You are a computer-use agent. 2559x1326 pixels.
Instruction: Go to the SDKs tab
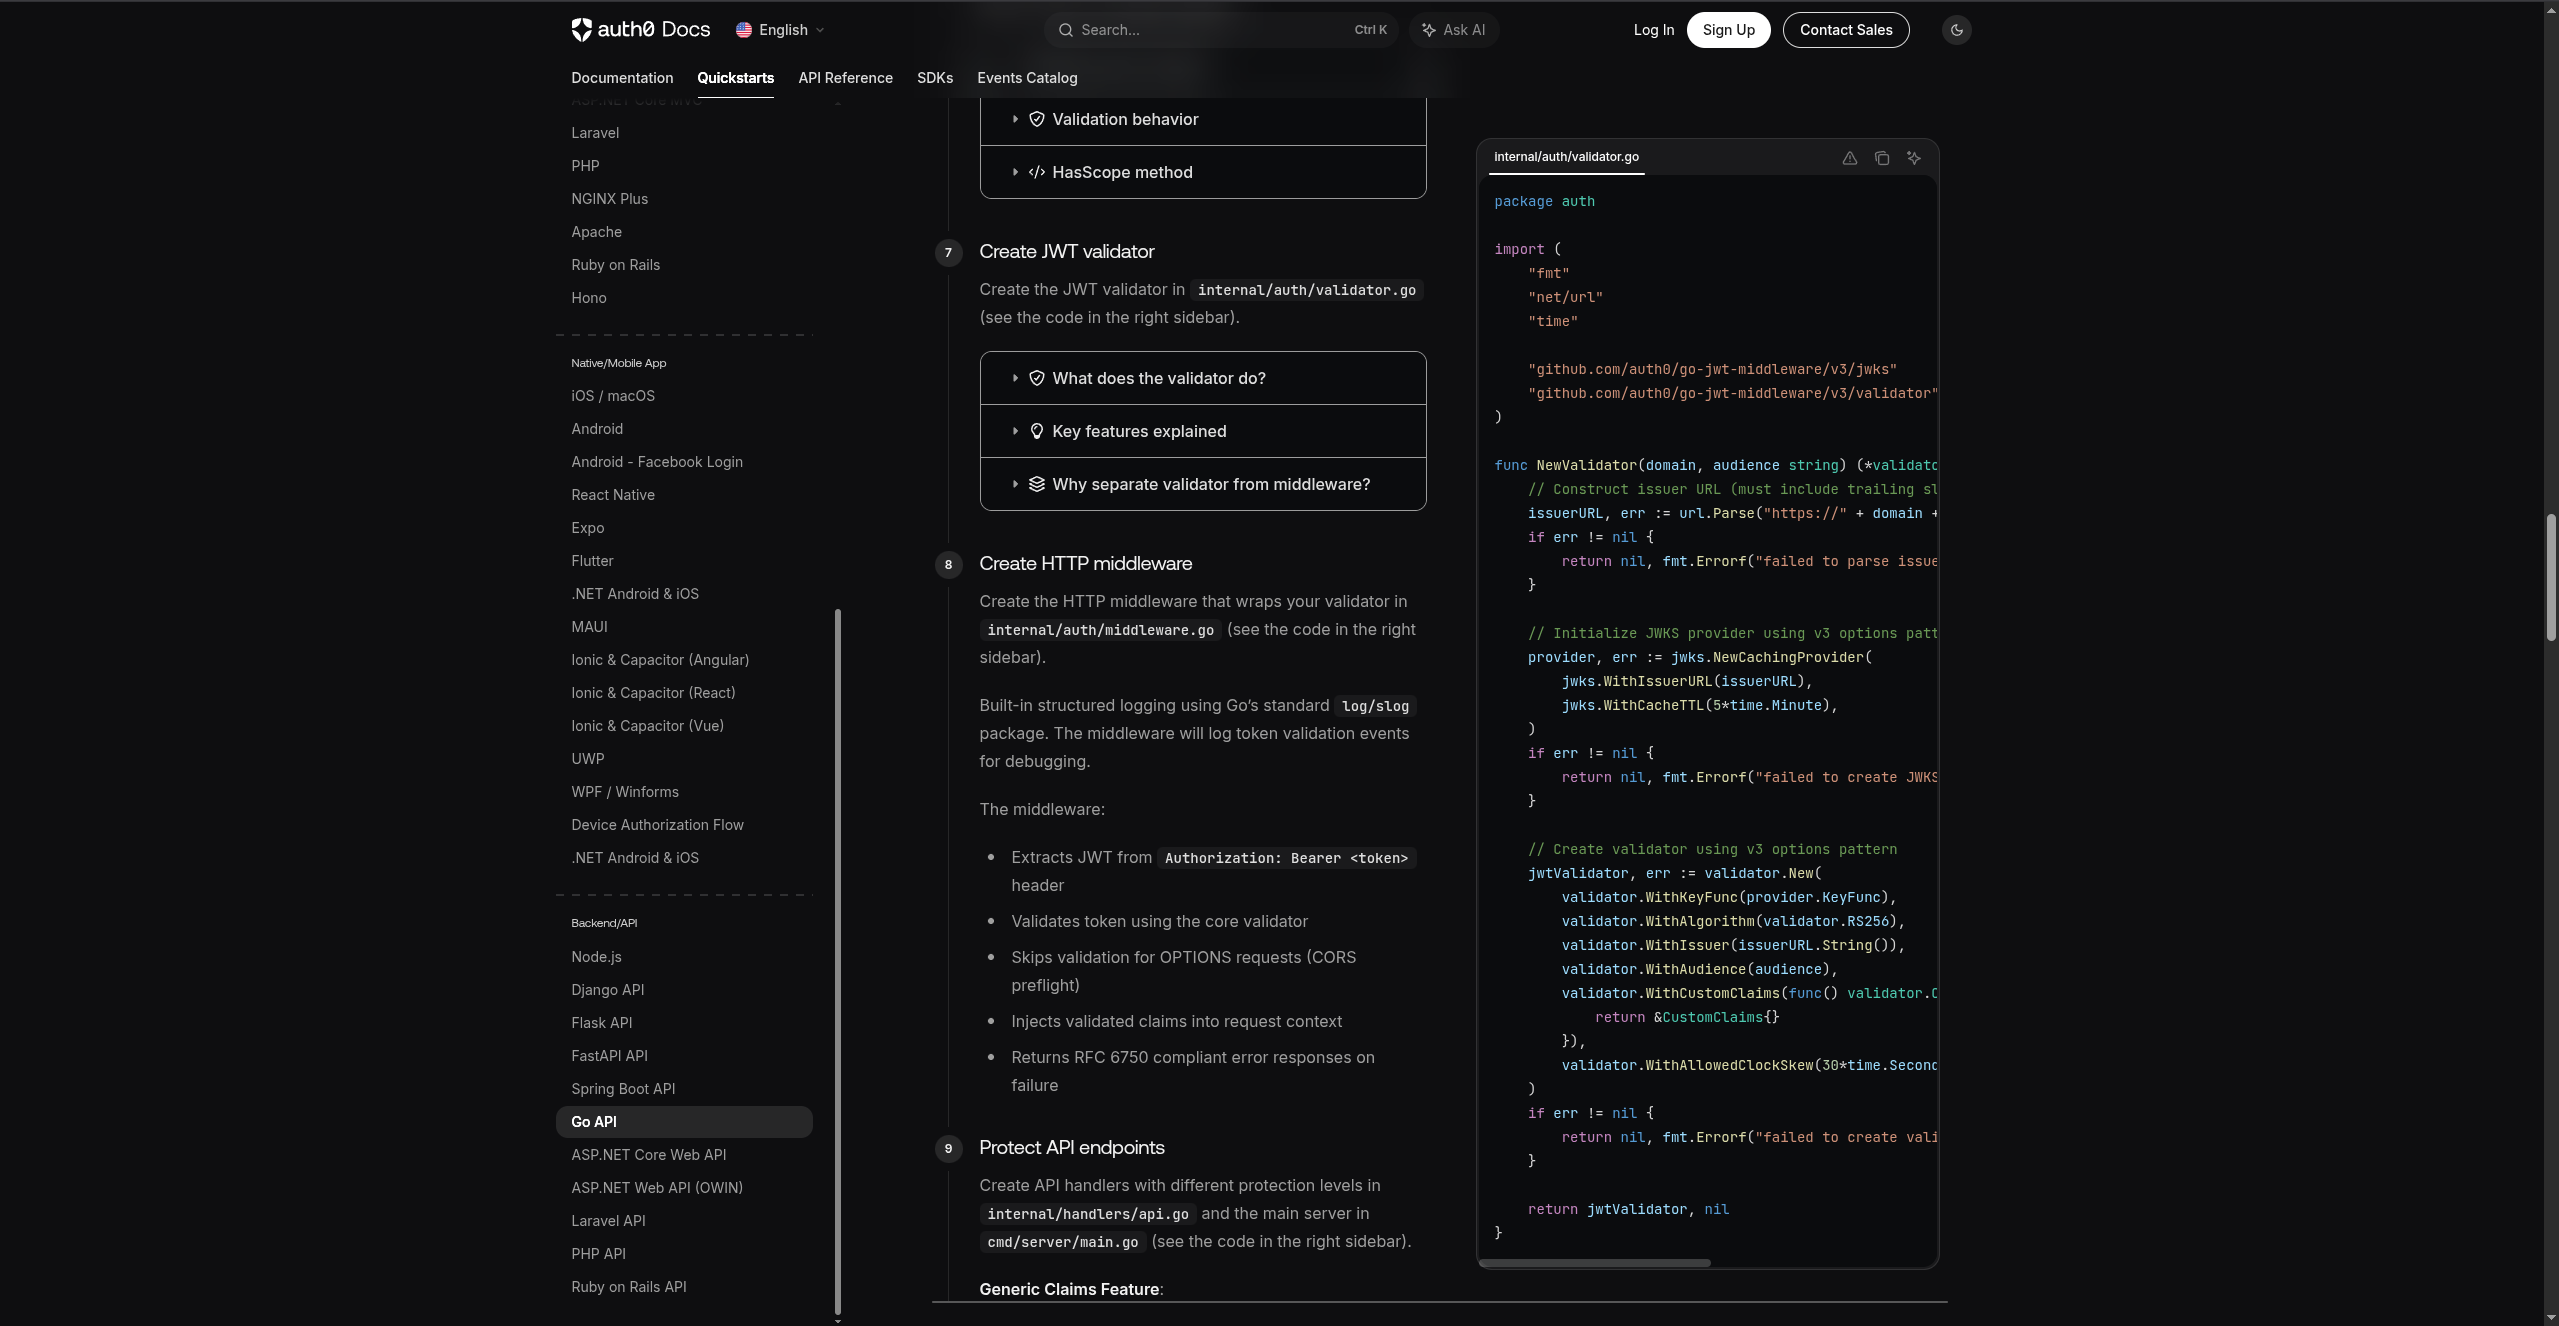pos(935,78)
